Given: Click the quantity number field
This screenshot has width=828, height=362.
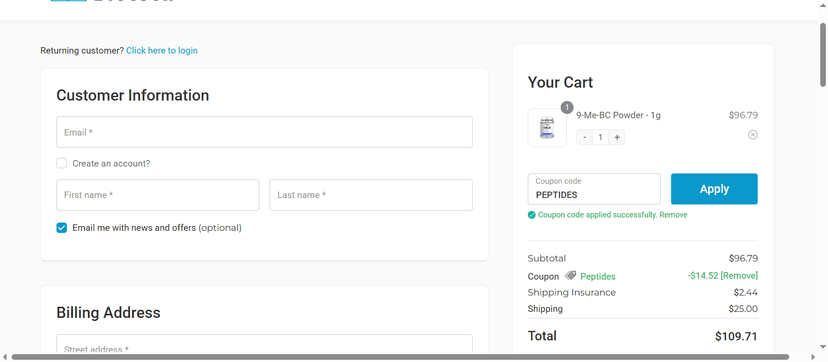Looking at the screenshot, I should [600, 138].
